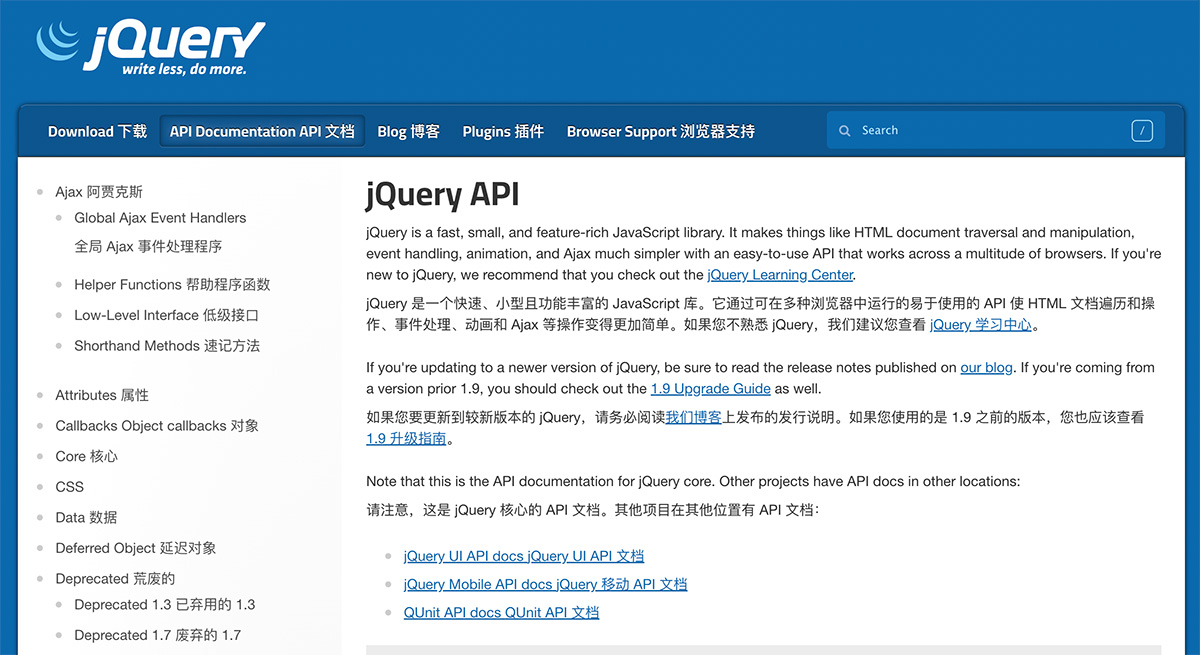Open jQuery UI API docs link
Screen dimensions: 1200x655
pos(524,556)
